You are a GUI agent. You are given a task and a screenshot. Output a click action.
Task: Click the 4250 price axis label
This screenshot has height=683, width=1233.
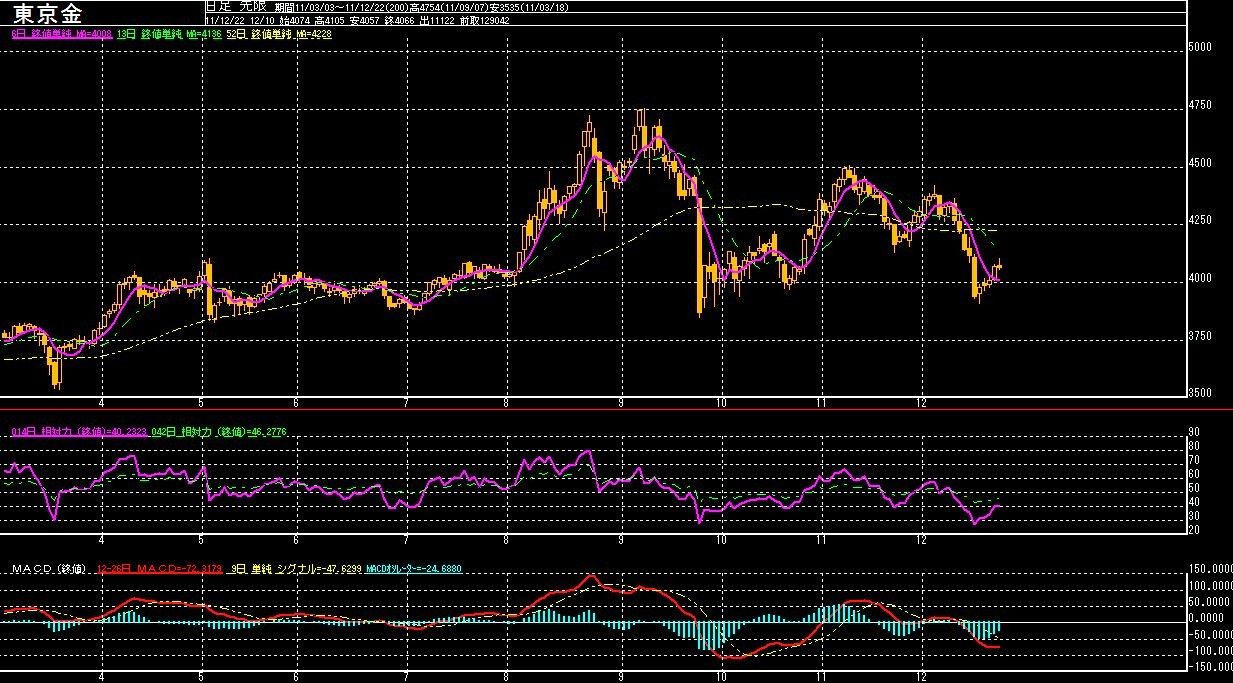[1200, 220]
